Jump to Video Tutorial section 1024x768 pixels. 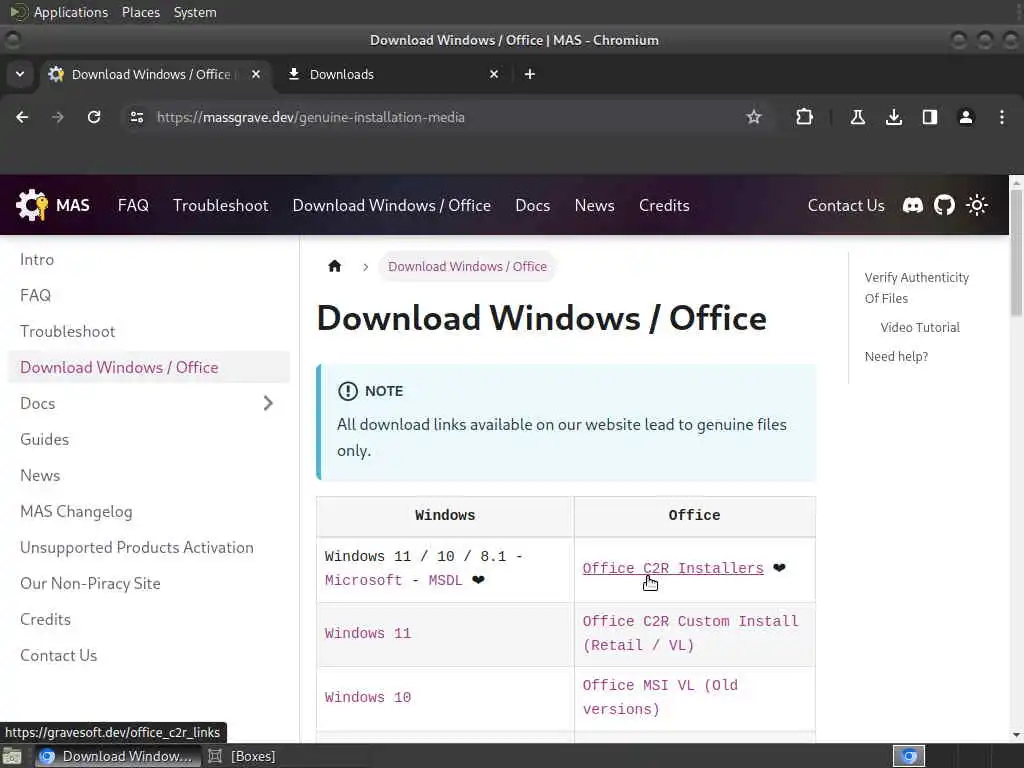coord(920,327)
